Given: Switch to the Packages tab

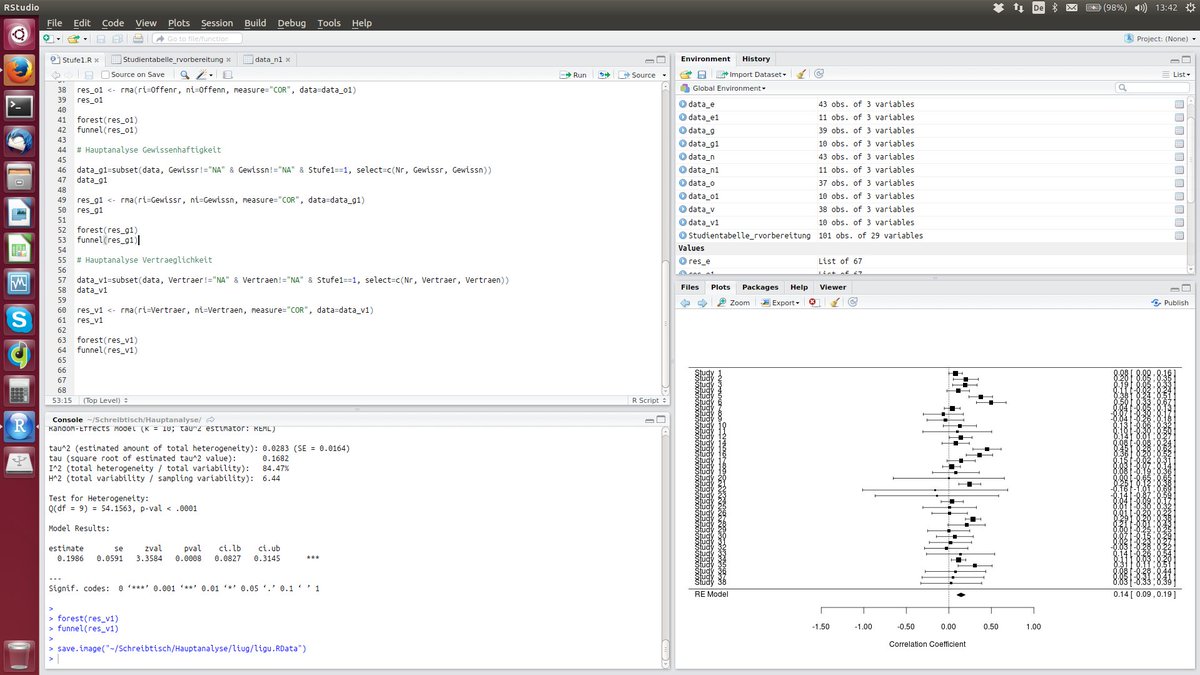Looking at the screenshot, I should click(760, 287).
